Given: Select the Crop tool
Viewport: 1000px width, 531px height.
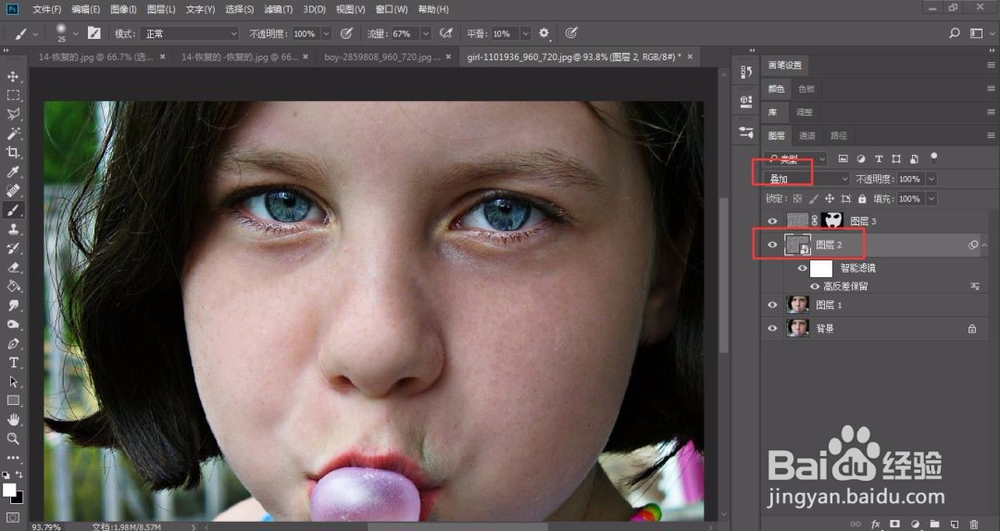Looking at the screenshot, I should tap(13, 152).
